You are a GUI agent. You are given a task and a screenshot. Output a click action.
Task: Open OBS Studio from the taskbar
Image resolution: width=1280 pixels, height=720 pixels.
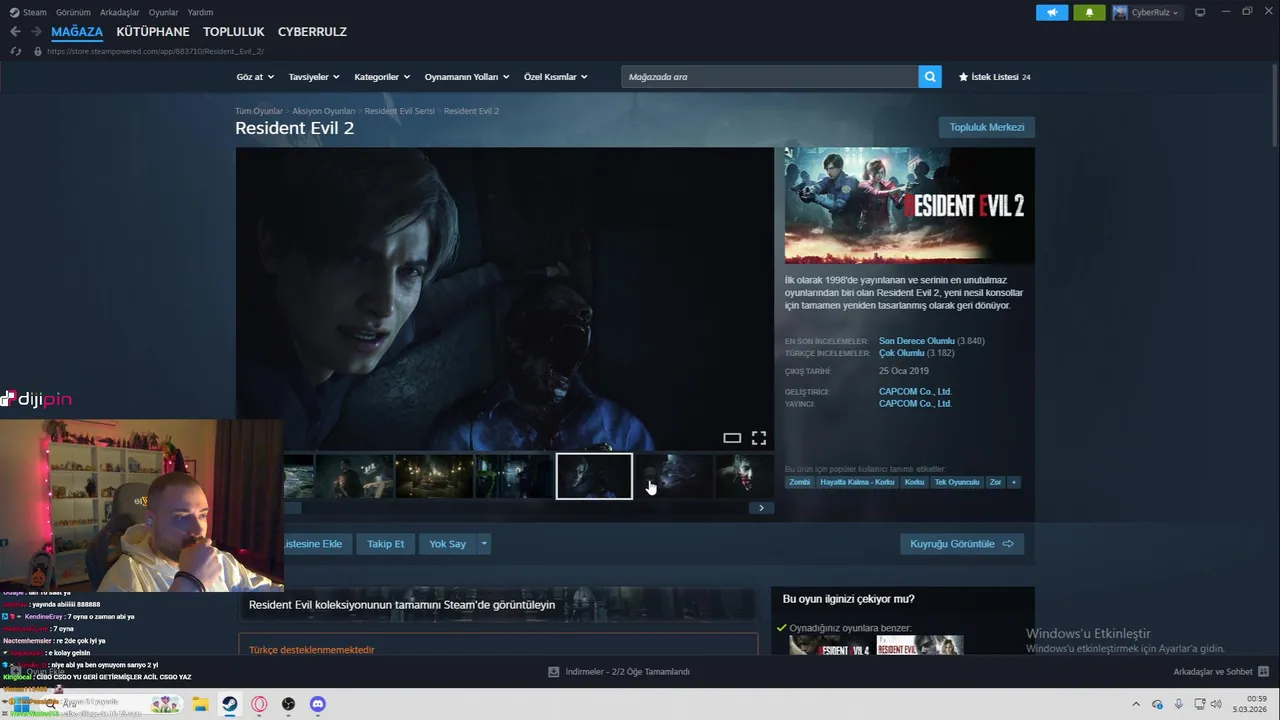(288, 704)
